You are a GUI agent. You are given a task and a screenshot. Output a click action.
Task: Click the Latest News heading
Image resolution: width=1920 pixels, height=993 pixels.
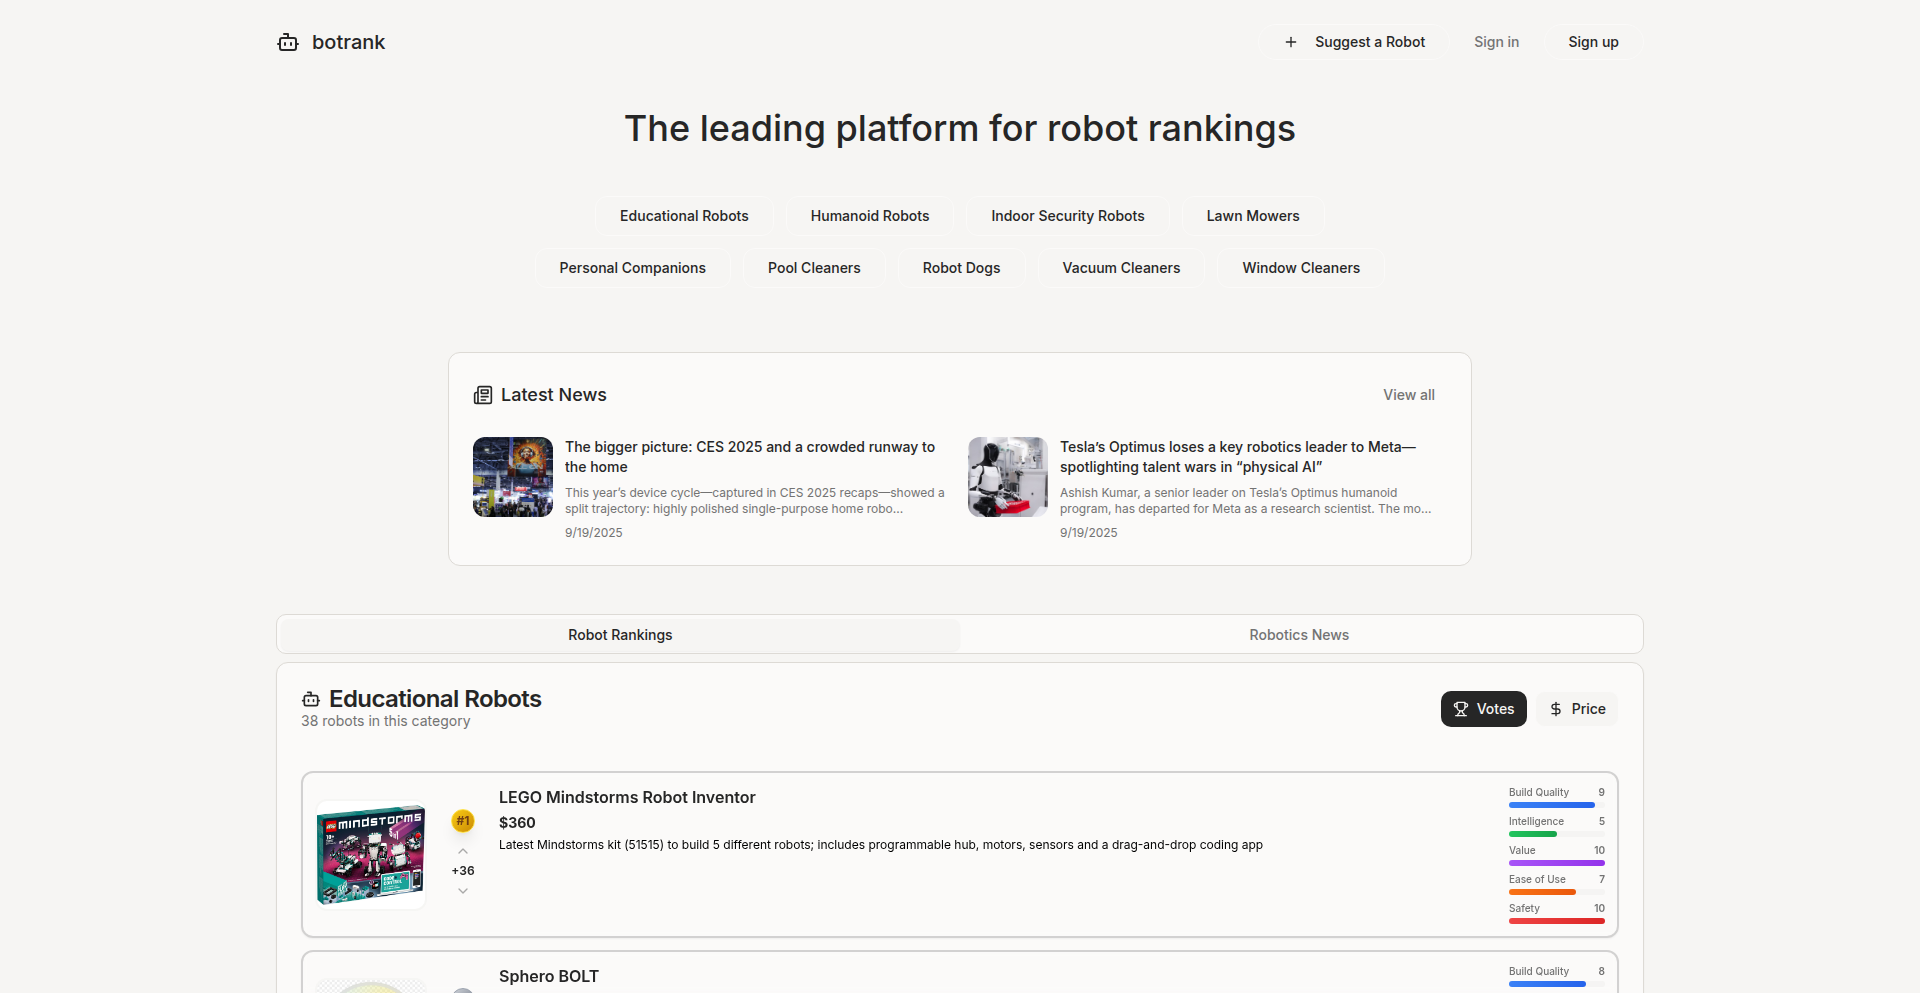pyautogui.click(x=554, y=395)
